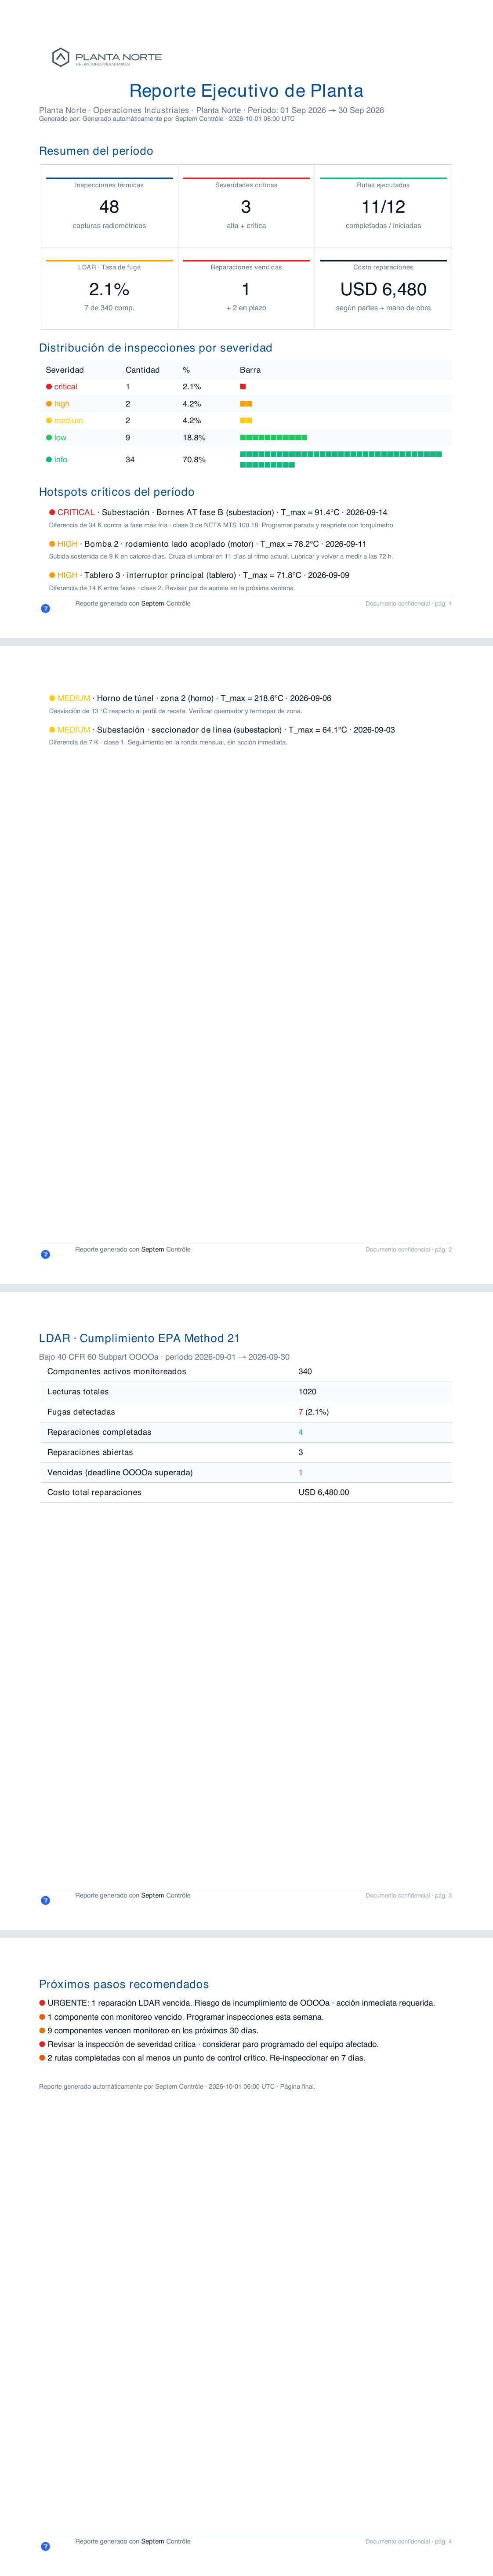
Task: Click the 'LDAR · Cumplimiento EPA Method 21' heading
Action: point(139,1338)
